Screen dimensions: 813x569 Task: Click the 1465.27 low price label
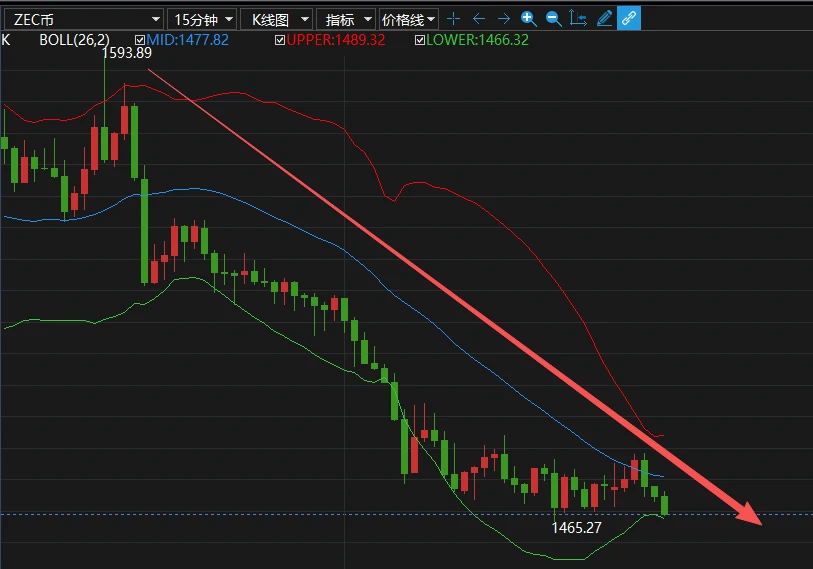(576, 528)
